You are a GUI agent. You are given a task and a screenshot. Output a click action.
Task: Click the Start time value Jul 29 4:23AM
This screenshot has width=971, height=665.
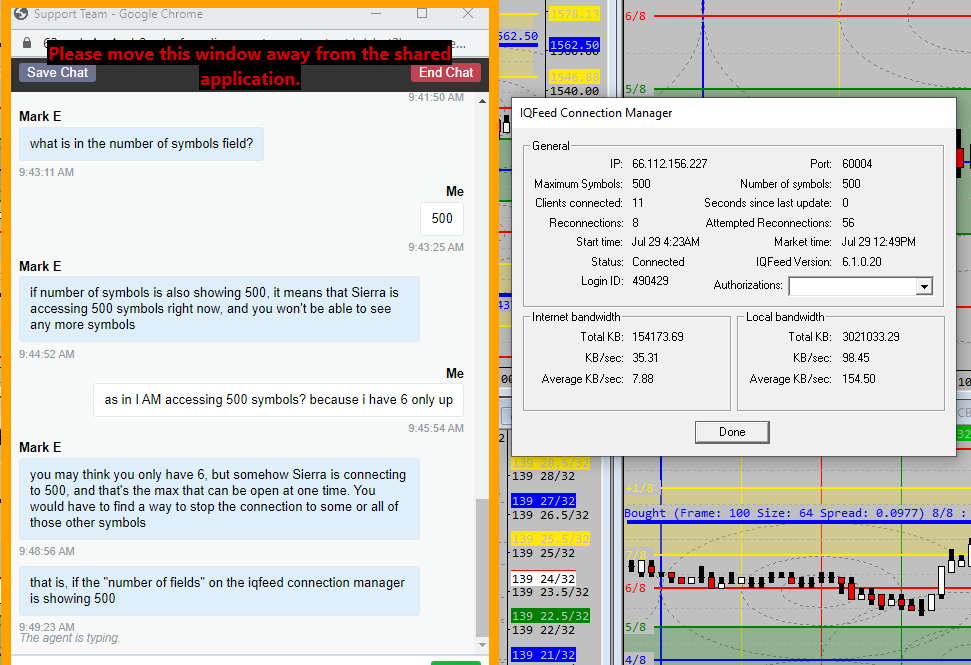[666, 241]
